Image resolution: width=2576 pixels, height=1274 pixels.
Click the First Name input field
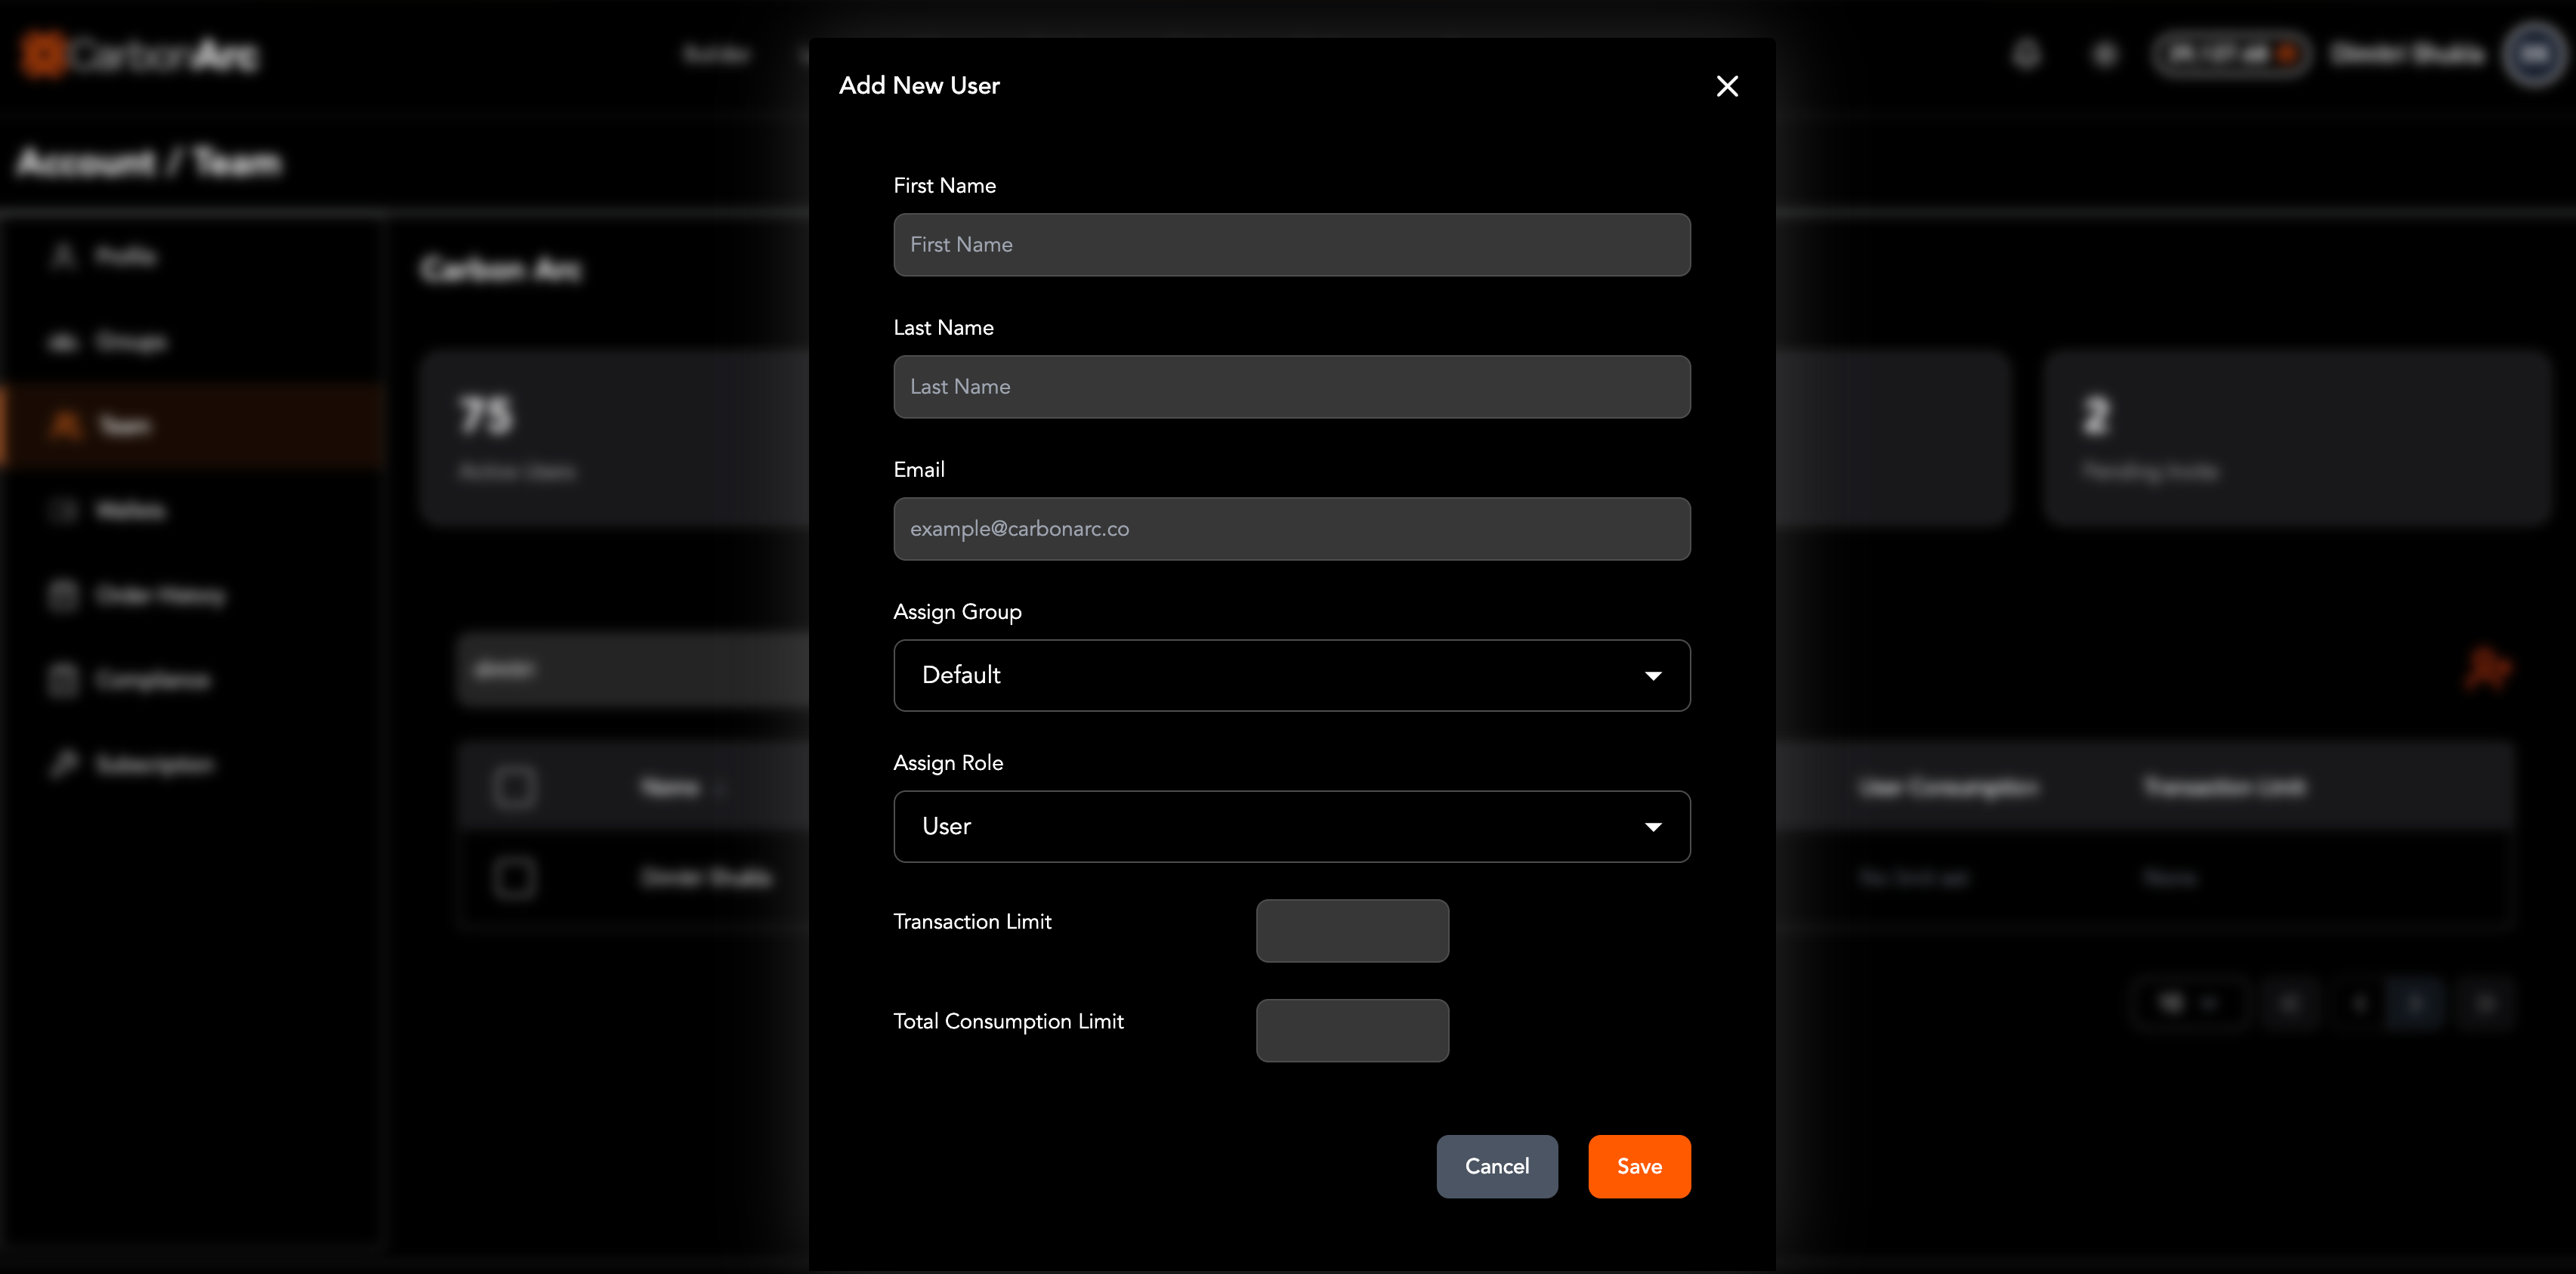click(1291, 245)
